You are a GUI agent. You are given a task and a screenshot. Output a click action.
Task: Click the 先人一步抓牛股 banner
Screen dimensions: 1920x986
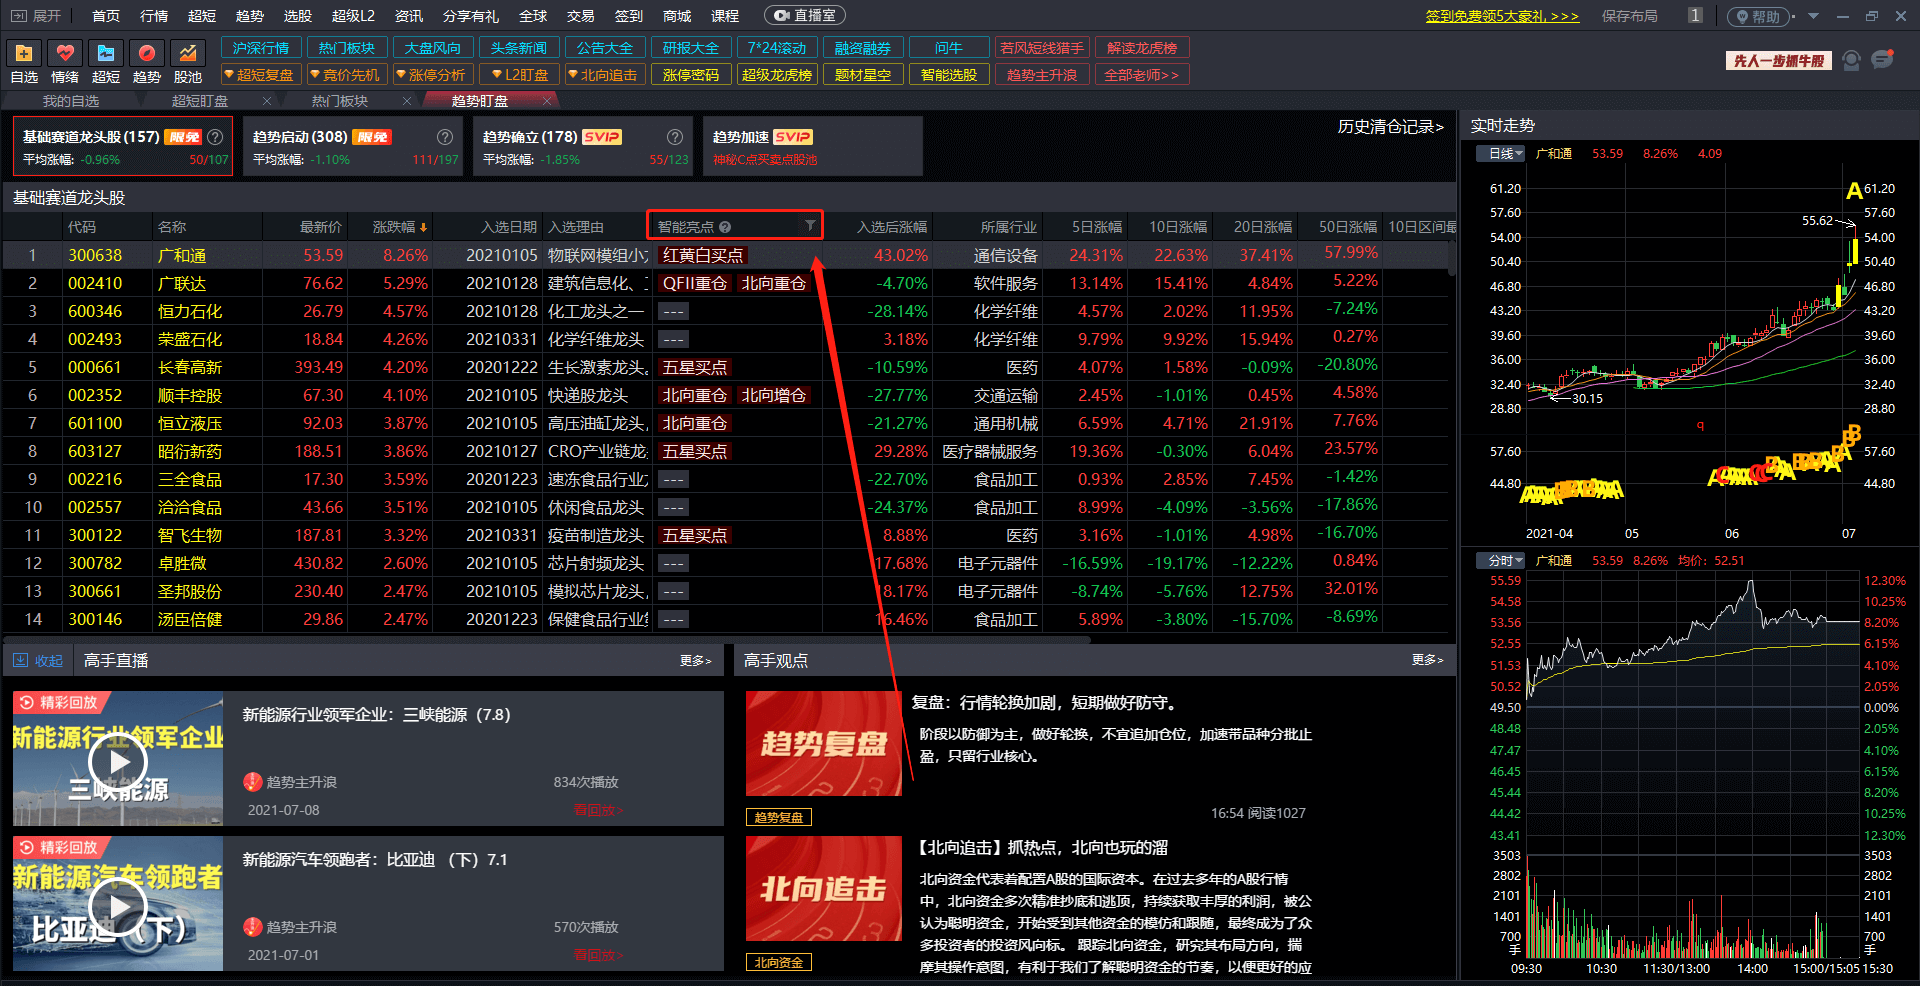pos(1779,61)
